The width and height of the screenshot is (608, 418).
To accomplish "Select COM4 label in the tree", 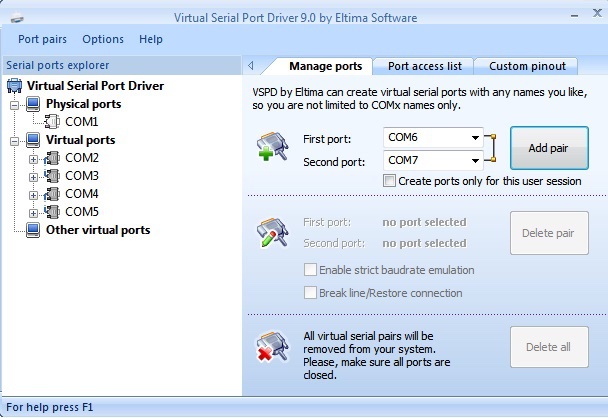I will click(x=82, y=194).
